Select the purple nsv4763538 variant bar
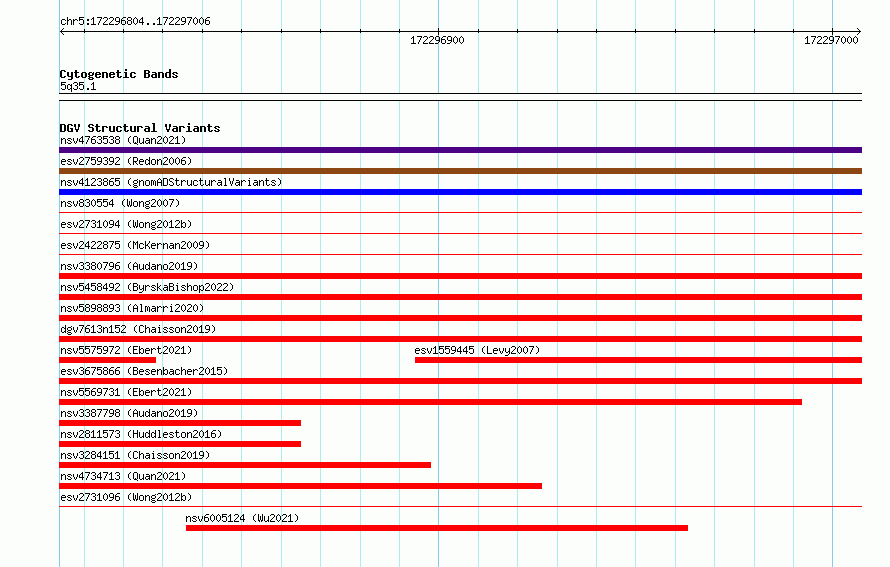 460,150
